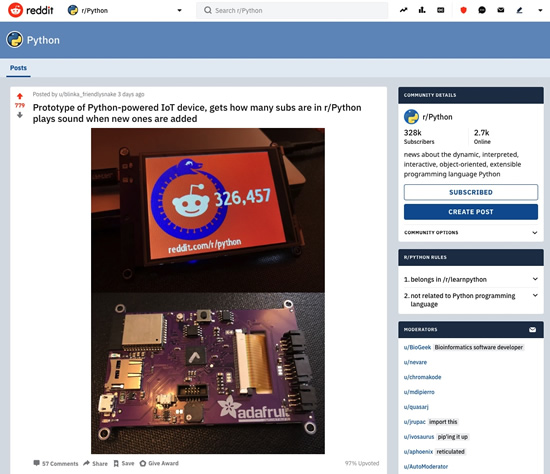Click the 97% Upvoted text

coord(362,463)
